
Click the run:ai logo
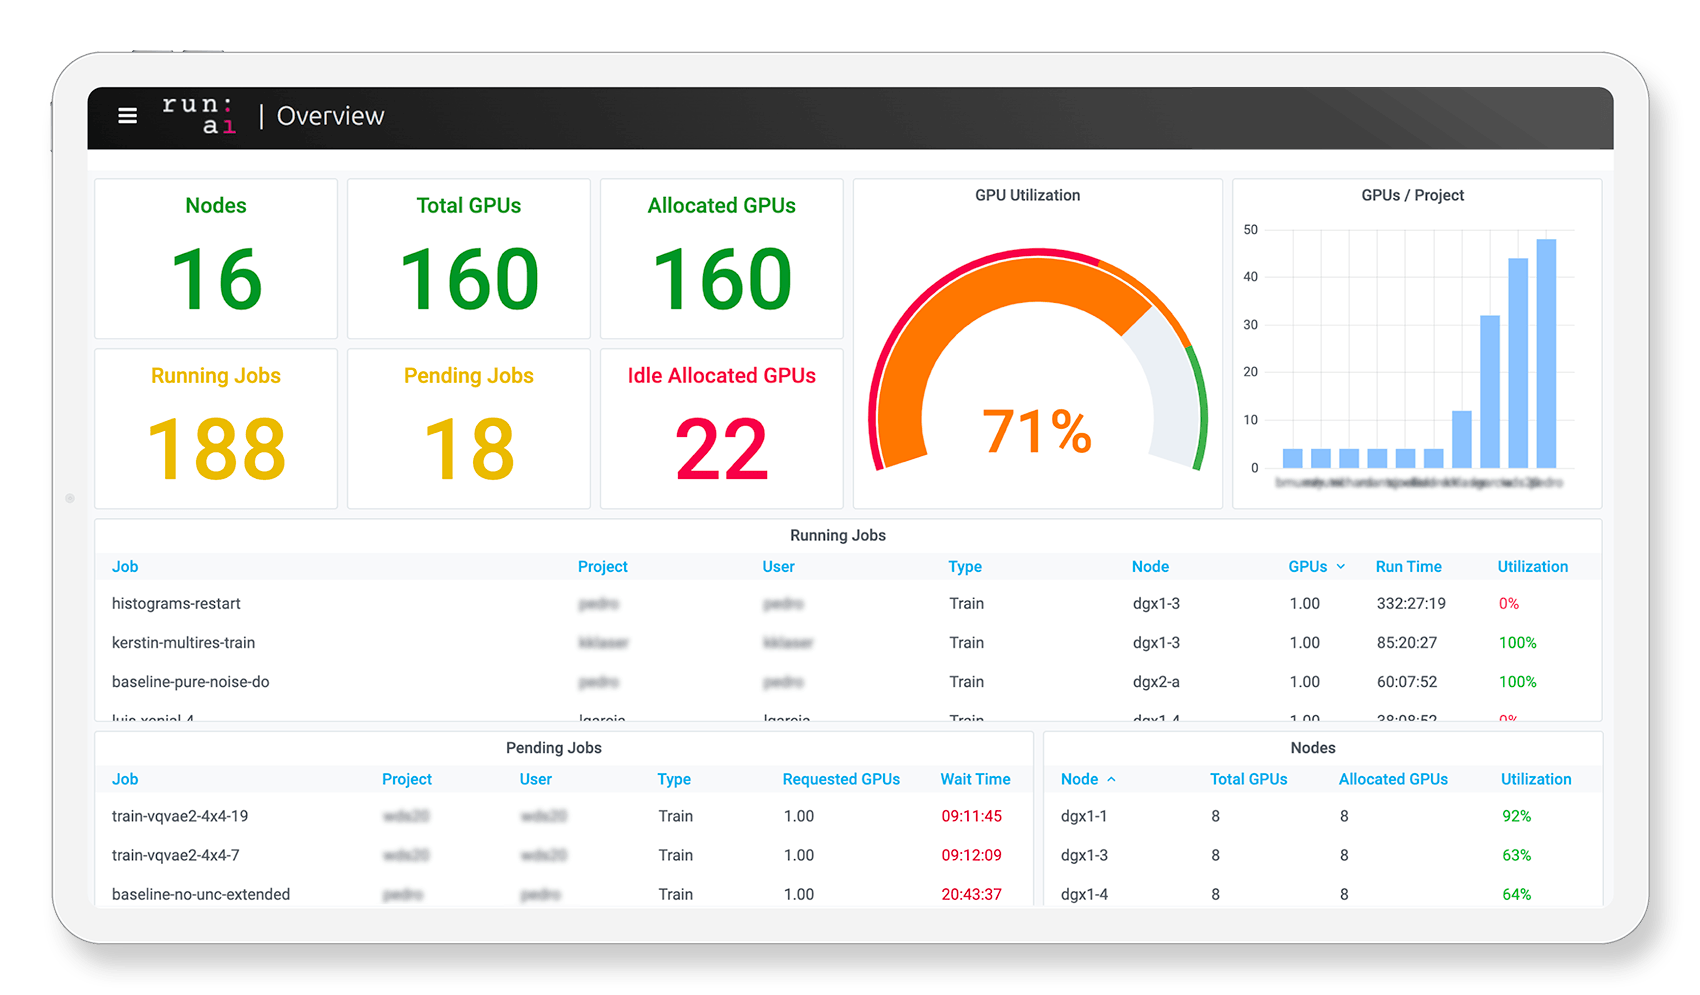199,115
